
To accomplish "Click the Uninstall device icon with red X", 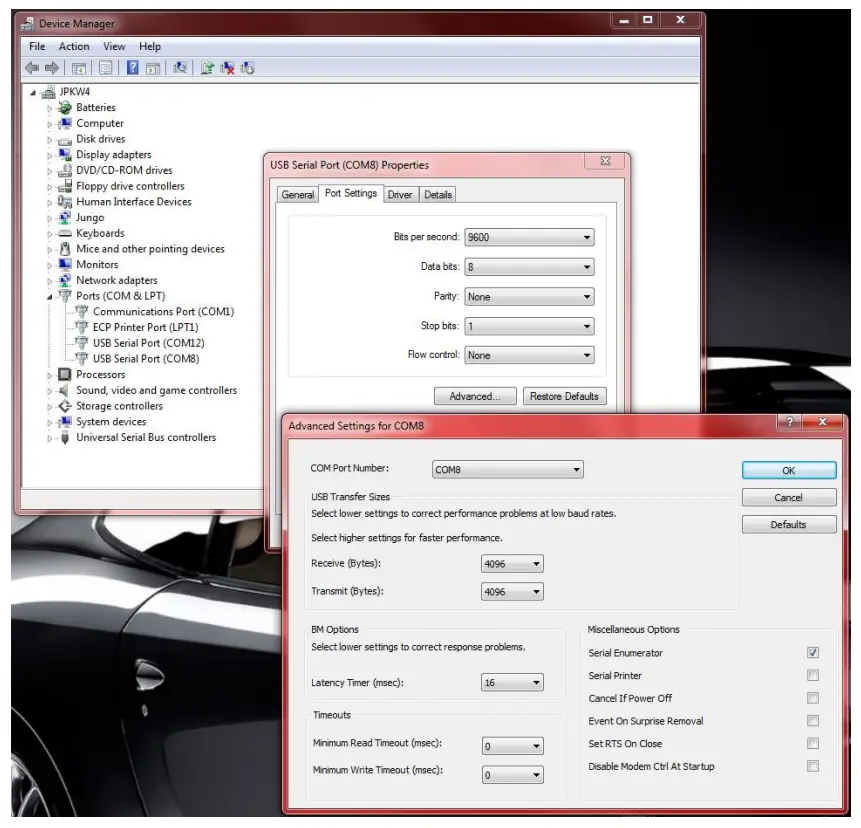I will (x=227, y=68).
